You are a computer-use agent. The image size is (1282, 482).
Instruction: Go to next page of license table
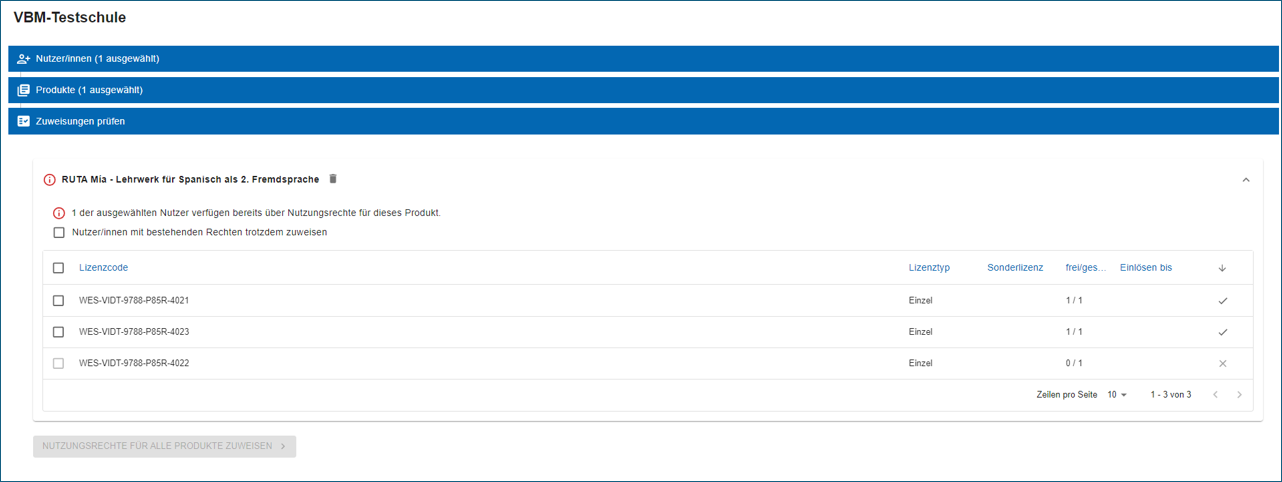click(1239, 395)
